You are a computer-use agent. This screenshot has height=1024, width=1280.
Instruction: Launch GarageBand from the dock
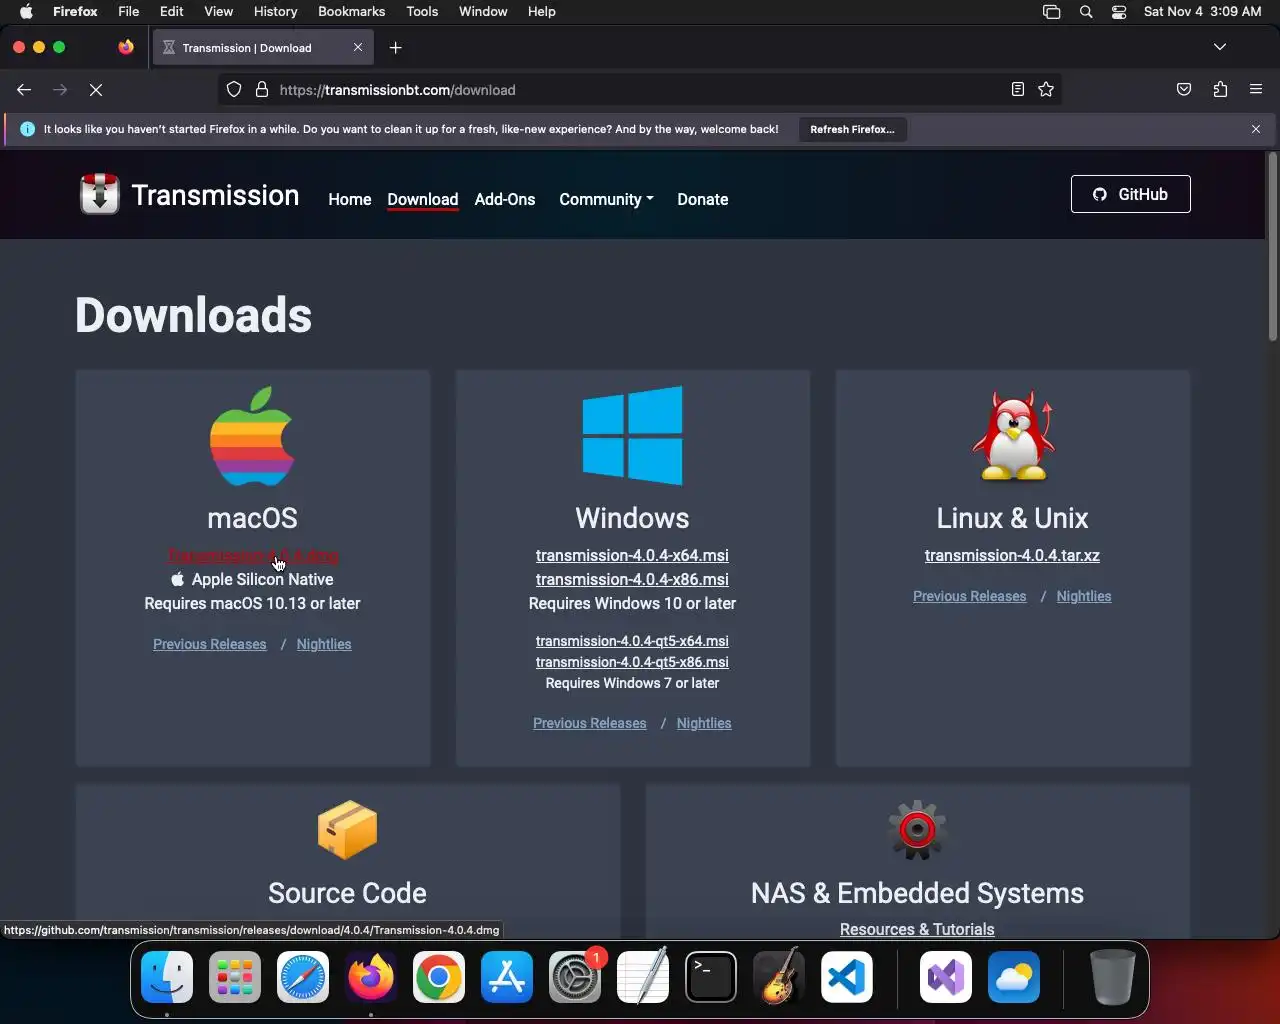[x=779, y=977]
